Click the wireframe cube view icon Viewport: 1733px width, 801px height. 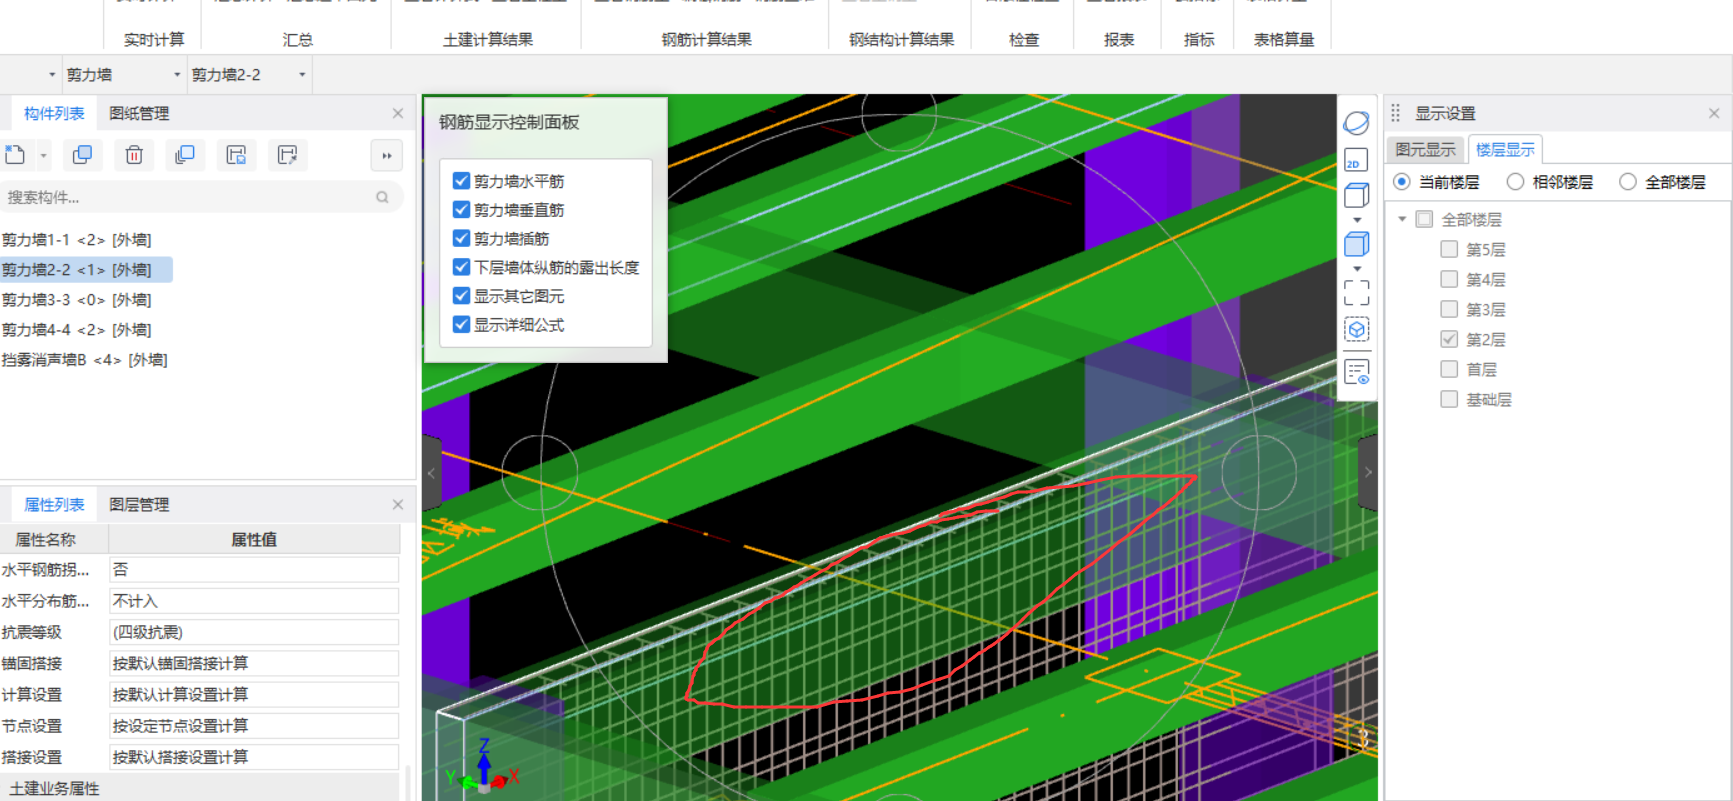click(x=1356, y=196)
